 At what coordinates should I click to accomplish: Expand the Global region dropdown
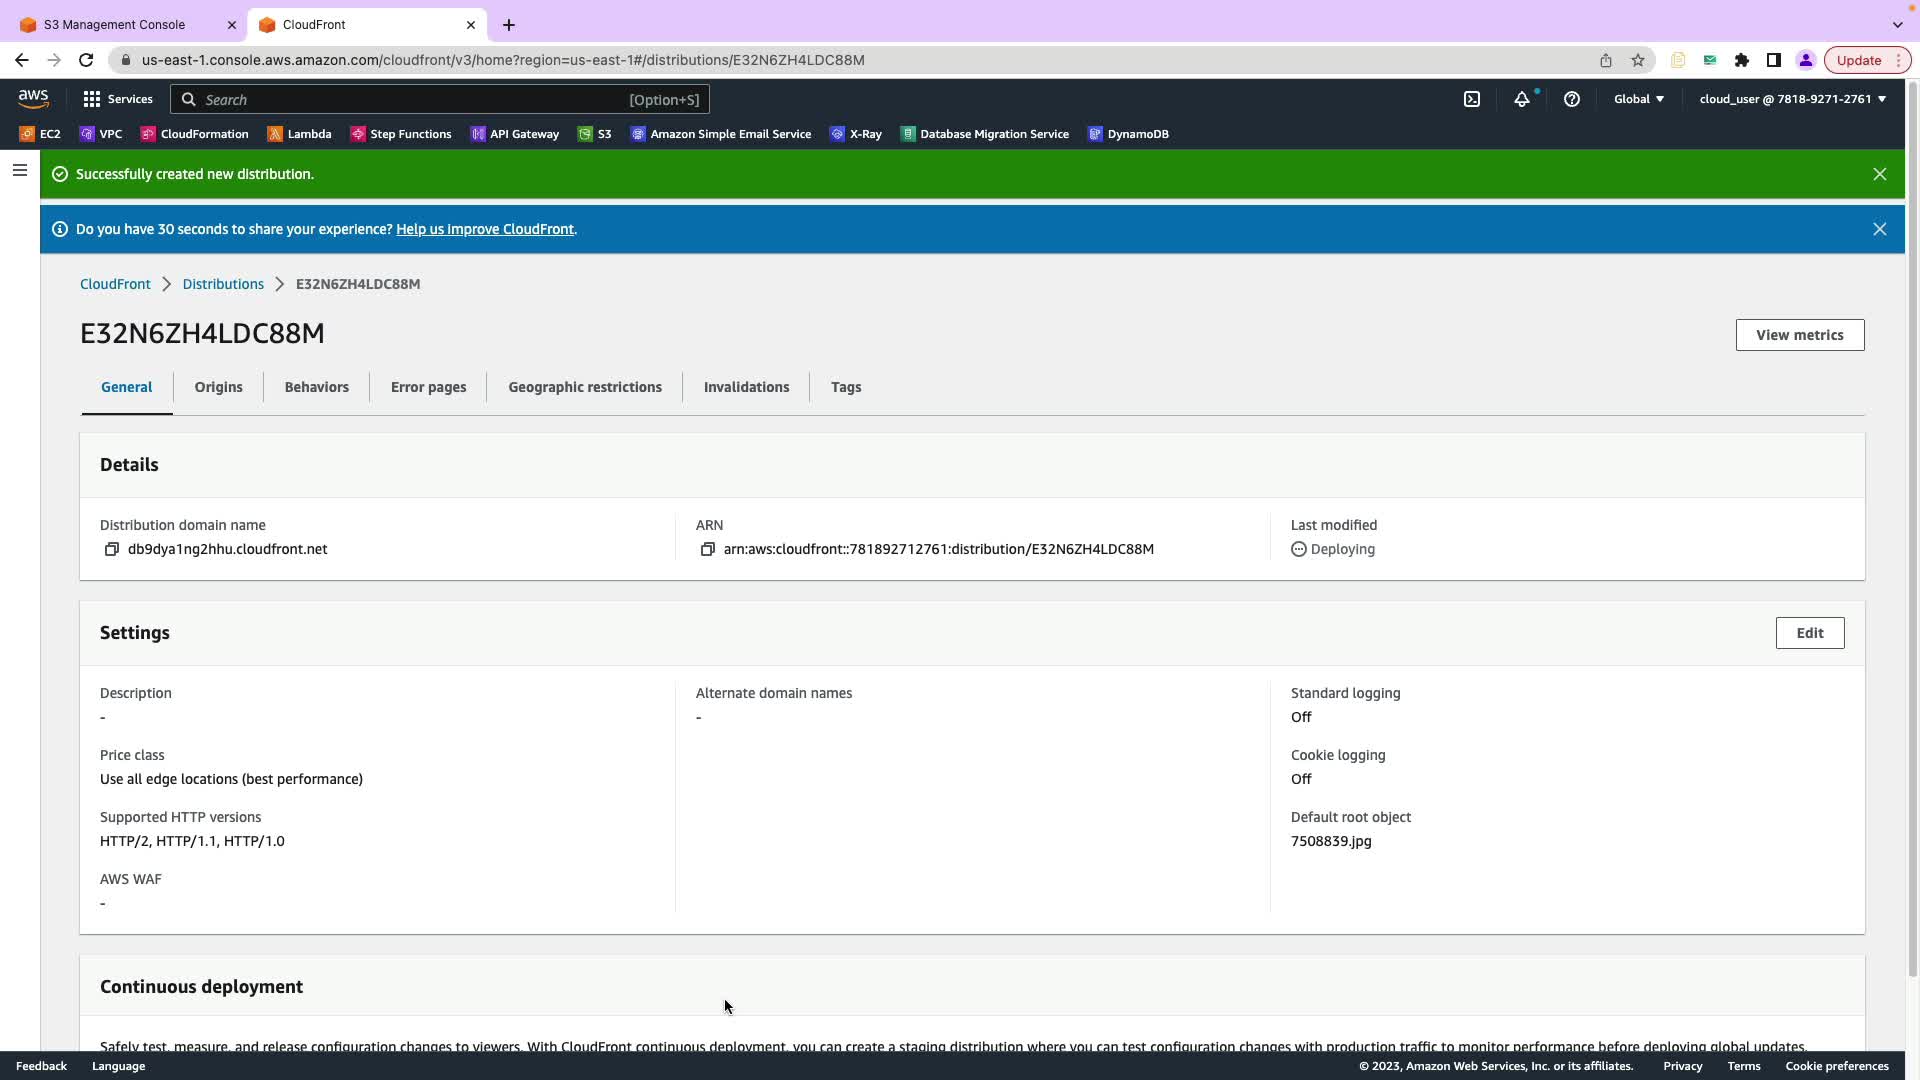pos(1638,99)
